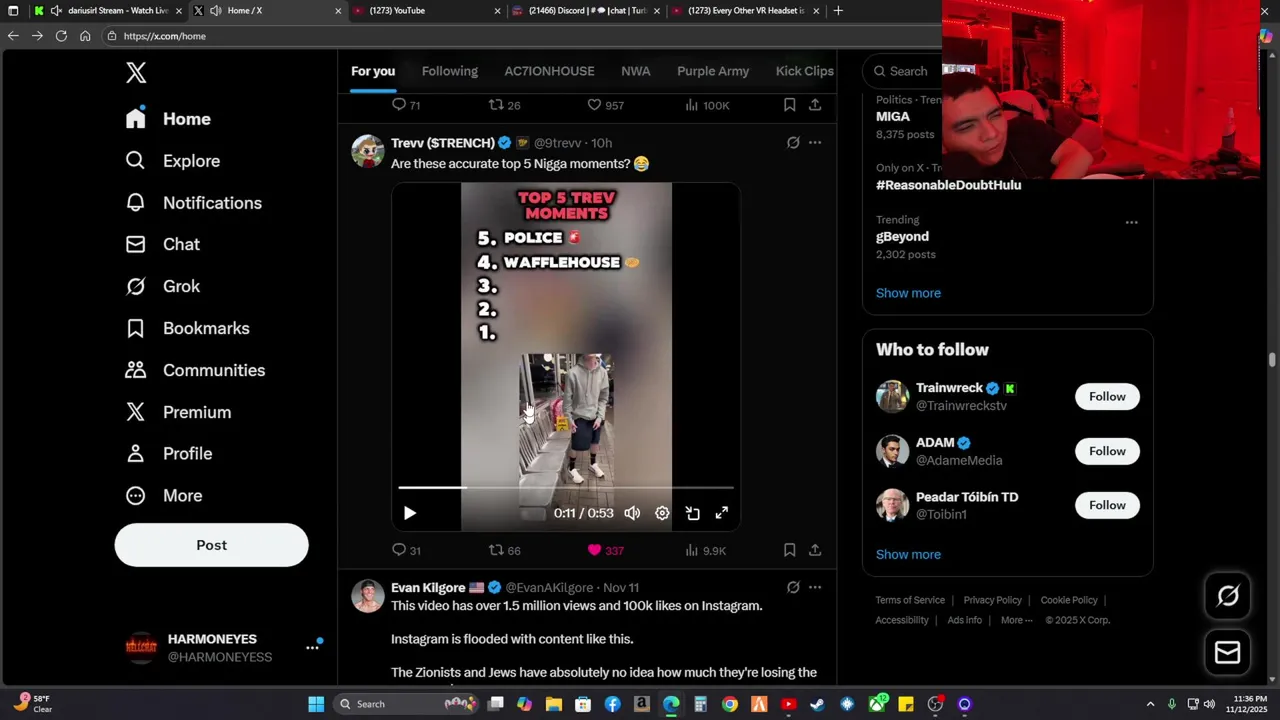Like the post with 957 likes
Viewport: 1280px width, 720px height.
tap(605, 105)
